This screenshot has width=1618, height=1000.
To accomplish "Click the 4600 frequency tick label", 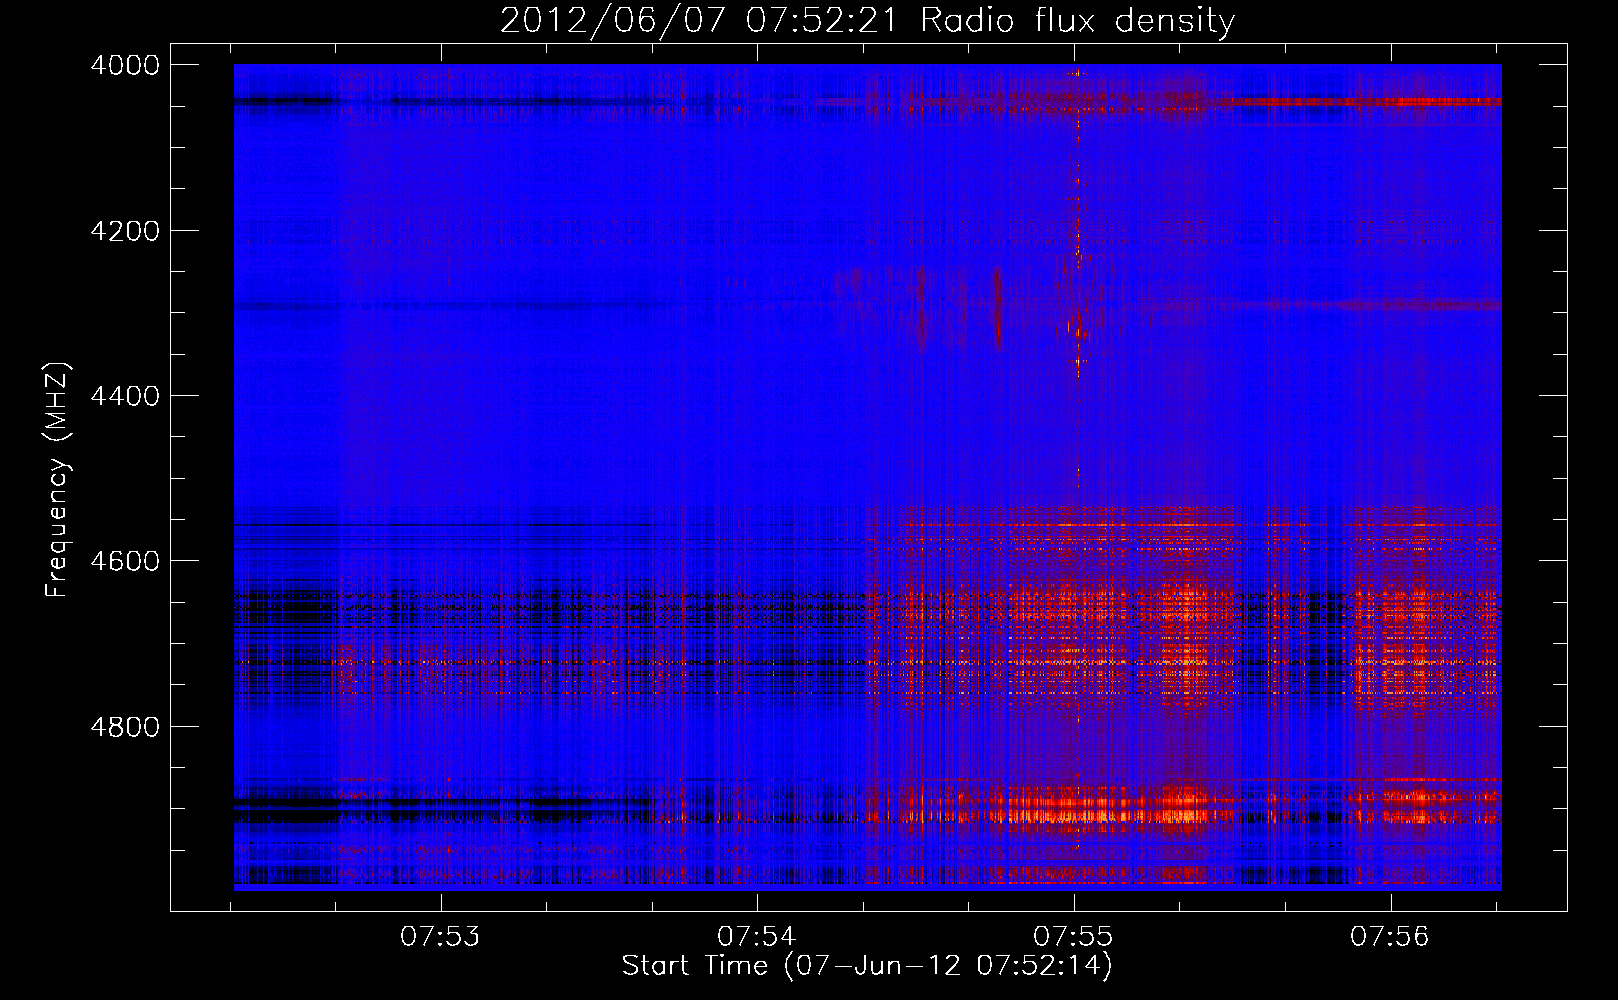I will [x=124, y=561].
